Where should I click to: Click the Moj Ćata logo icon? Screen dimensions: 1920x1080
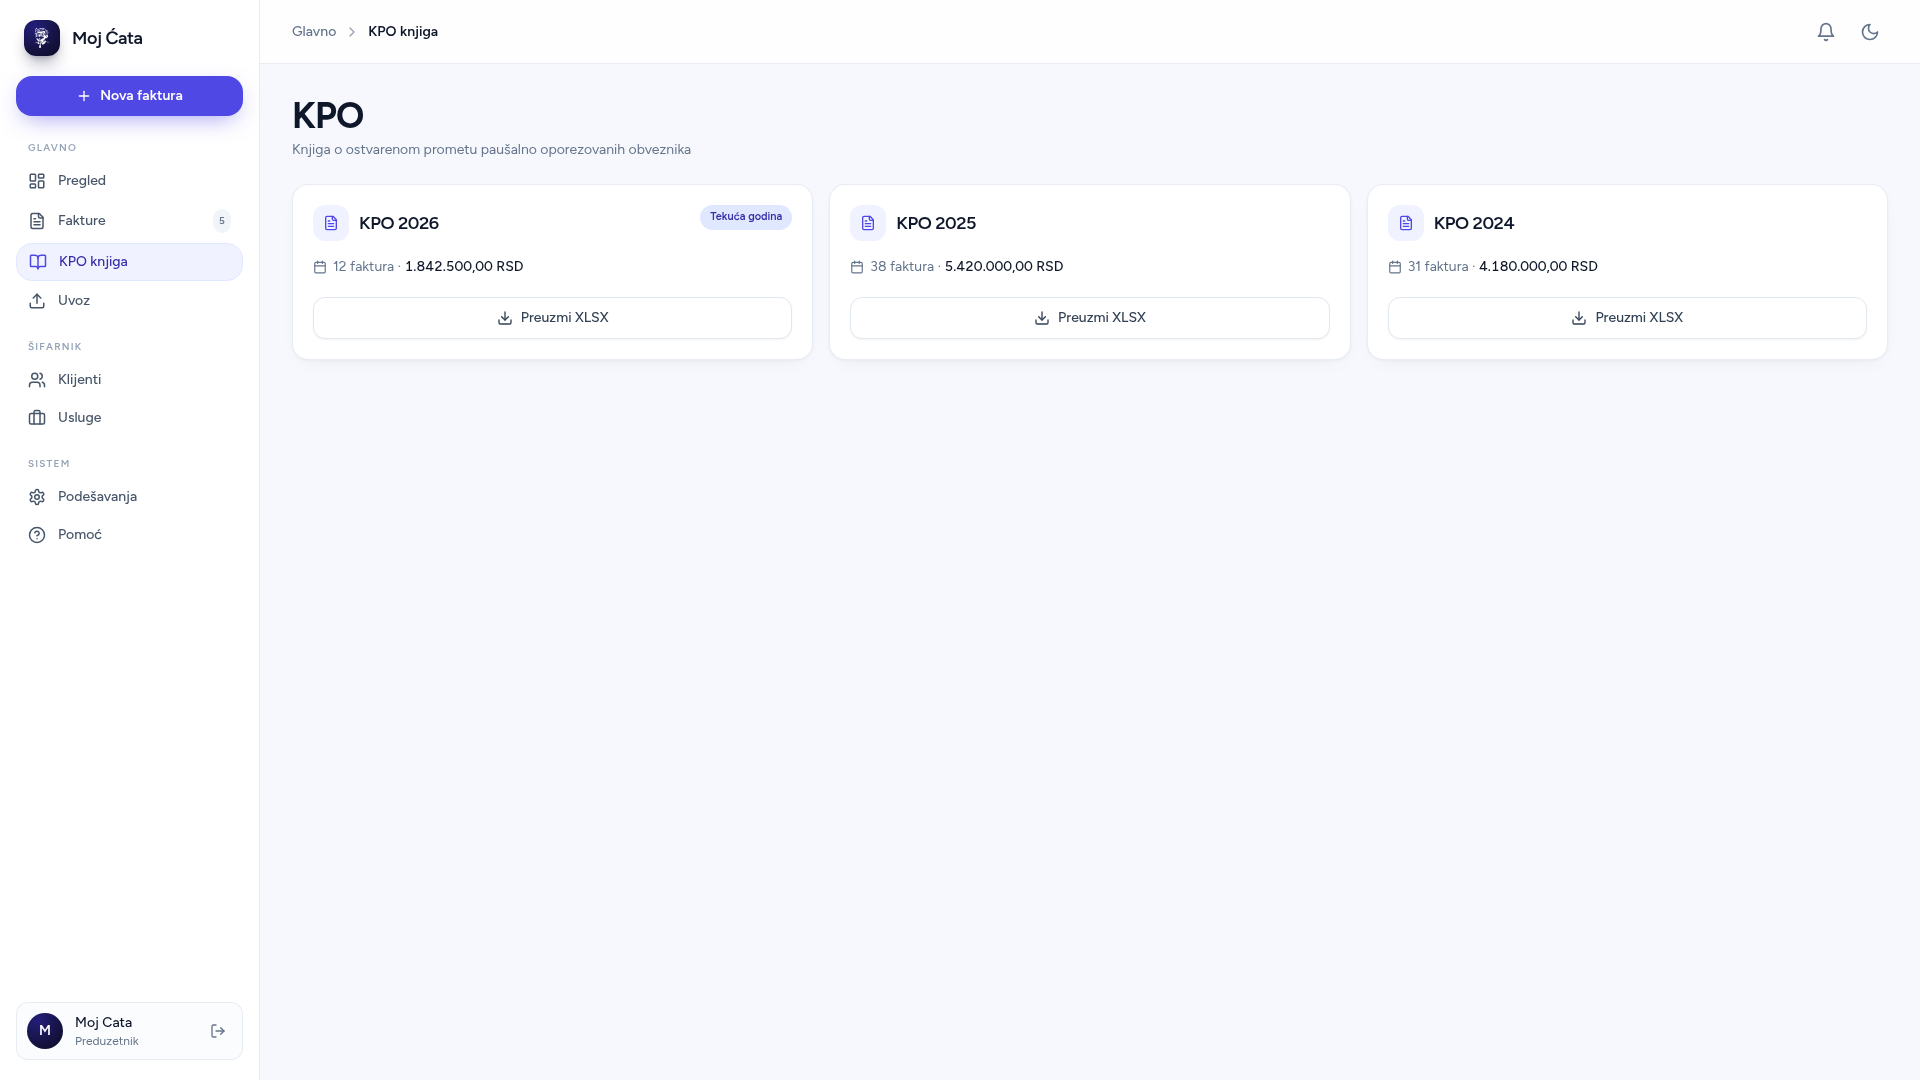pos(42,38)
